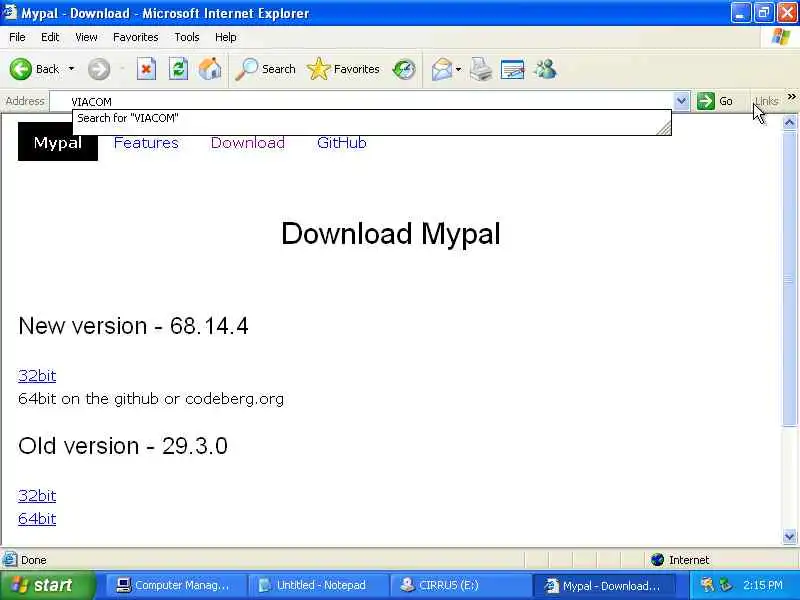800x600 pixels.
Task: Refresh the page with green arrows icon
Action: click(178, 69)
